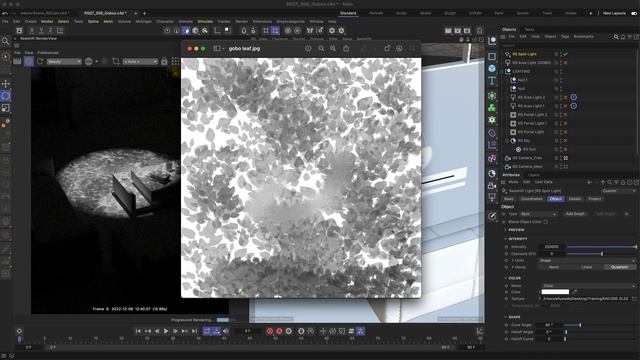
Task: Set Decay to Quadratic
Action: click(x=620, y=267)
